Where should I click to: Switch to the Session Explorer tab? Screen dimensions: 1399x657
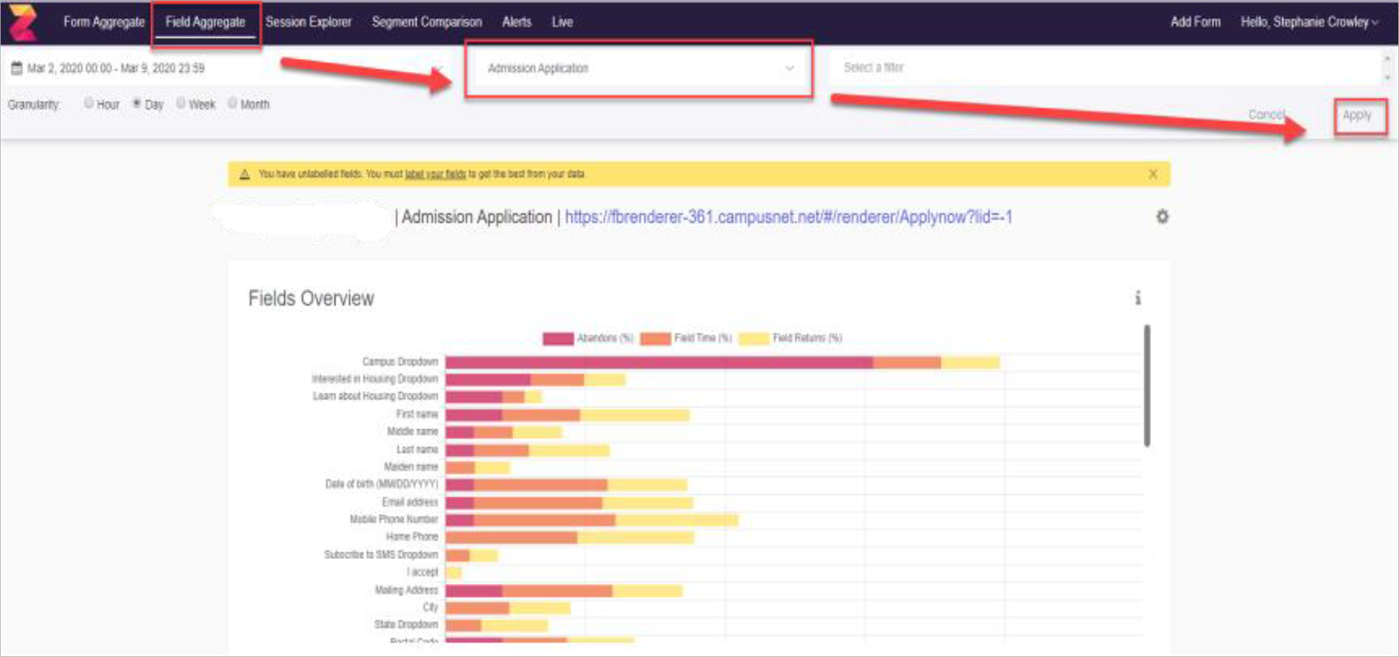coord(308,22)
